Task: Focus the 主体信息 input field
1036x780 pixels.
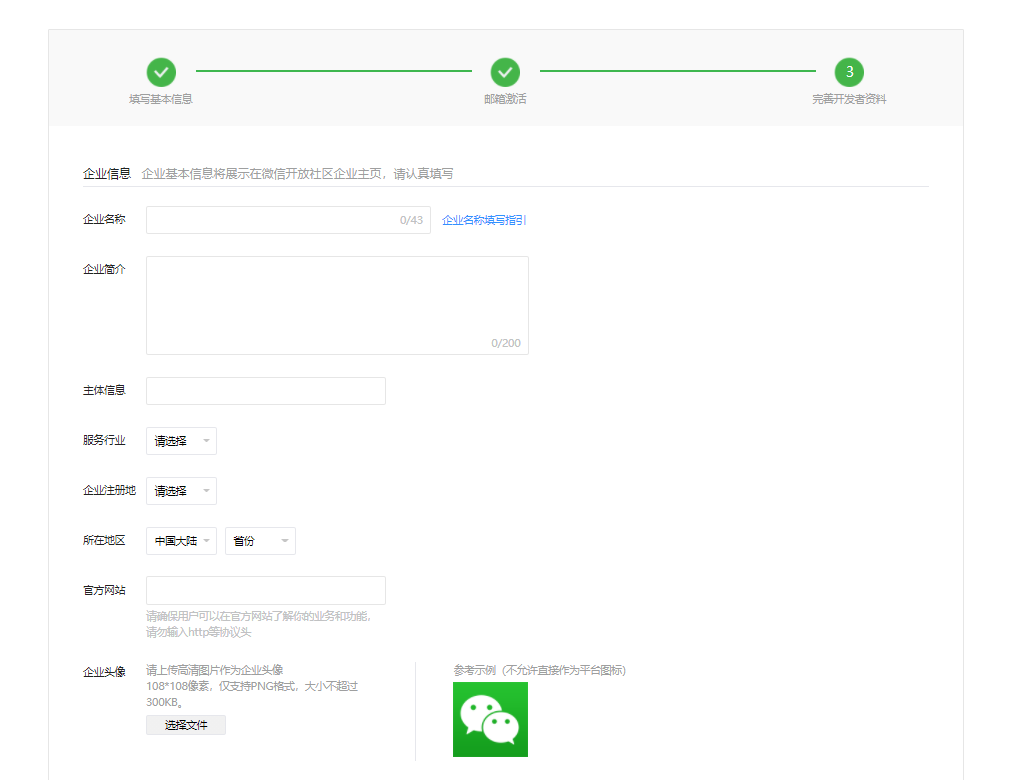Action: tap(265, 391)
